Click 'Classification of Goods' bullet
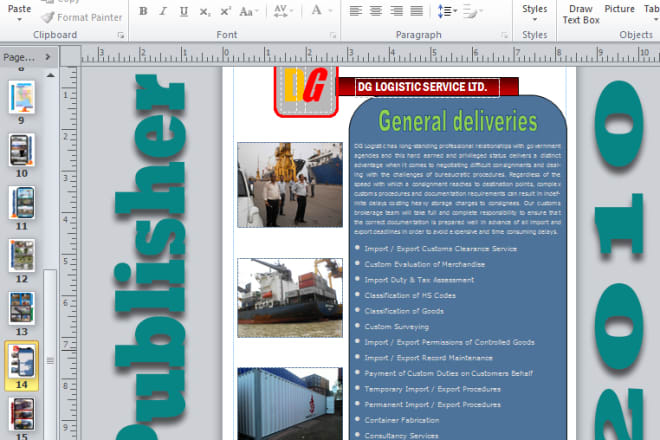 point(404,311)
